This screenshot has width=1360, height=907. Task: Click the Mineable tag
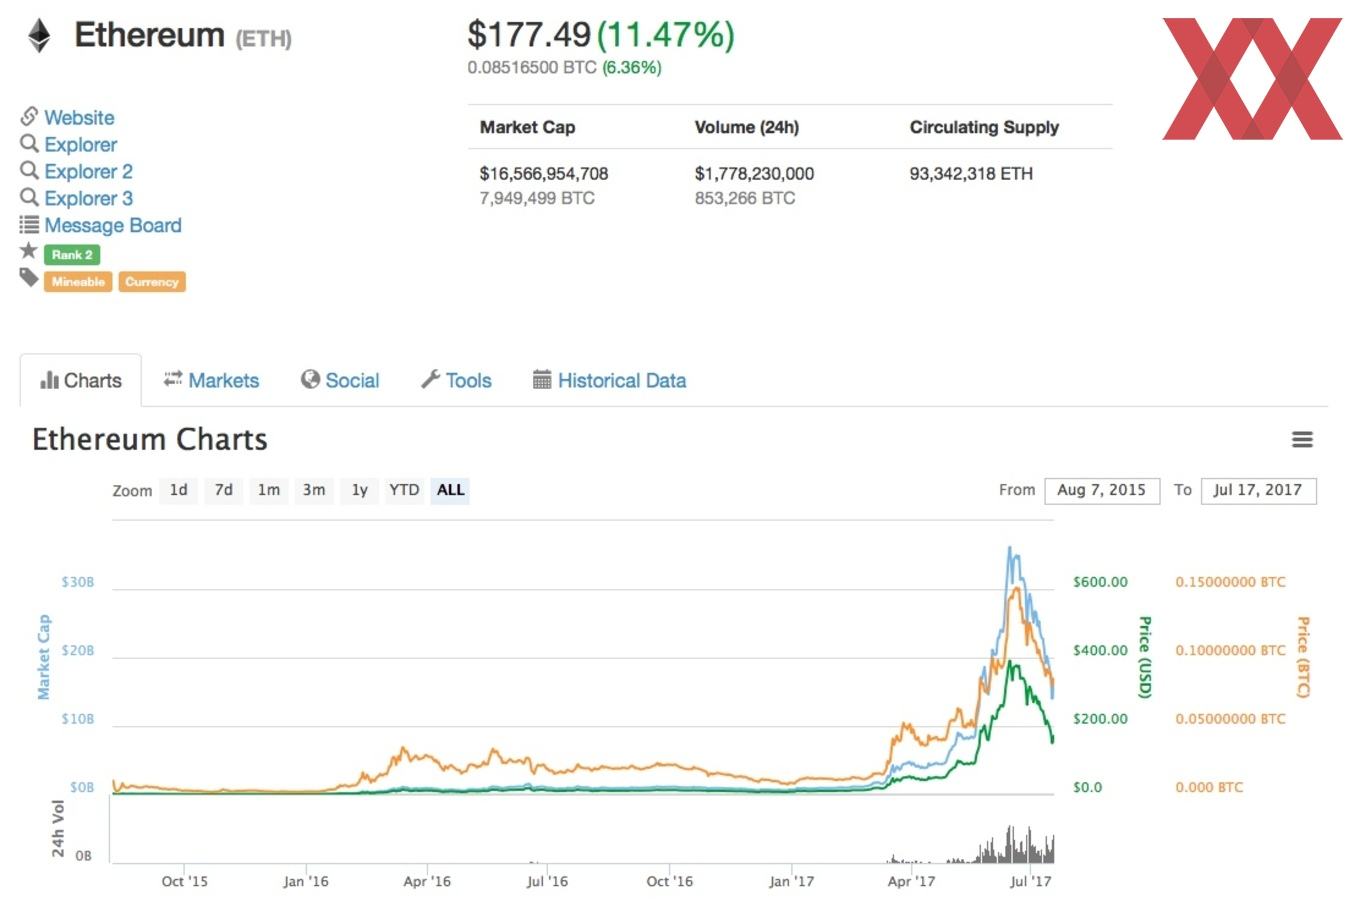click(78, 282)
